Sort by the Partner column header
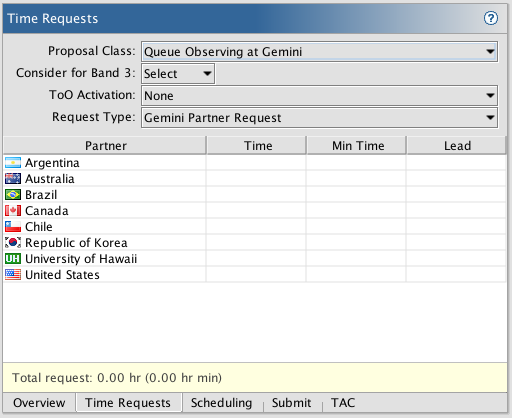 [105, 146]
